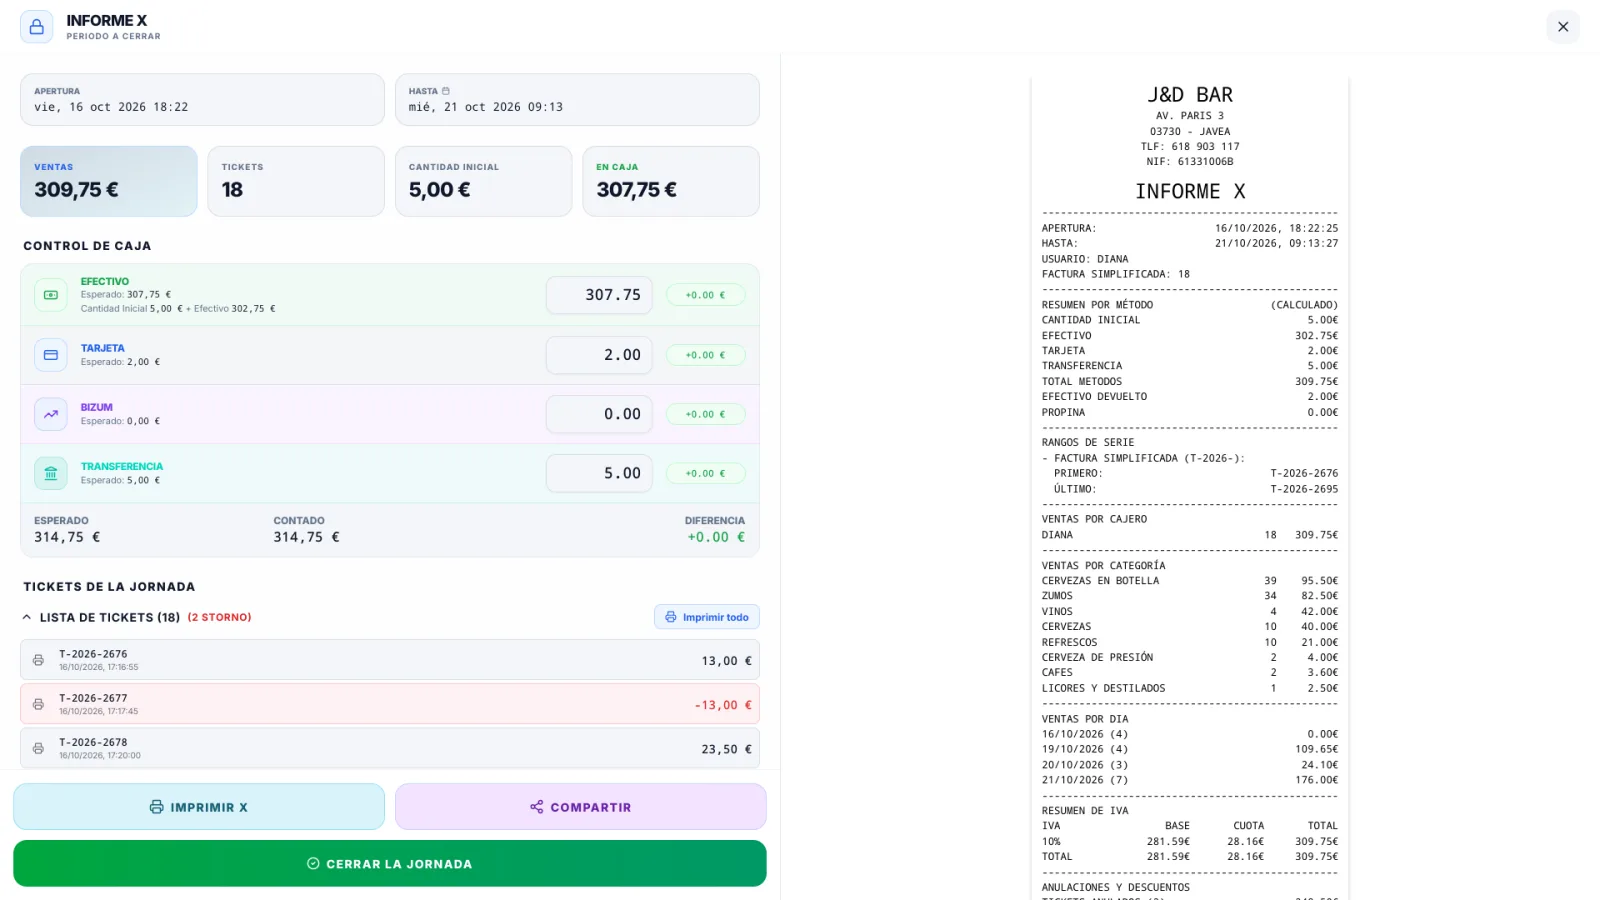Edit the Bizum counted amount field
The width and height of the screenshot is (1600, 900).
pos(599,414)
